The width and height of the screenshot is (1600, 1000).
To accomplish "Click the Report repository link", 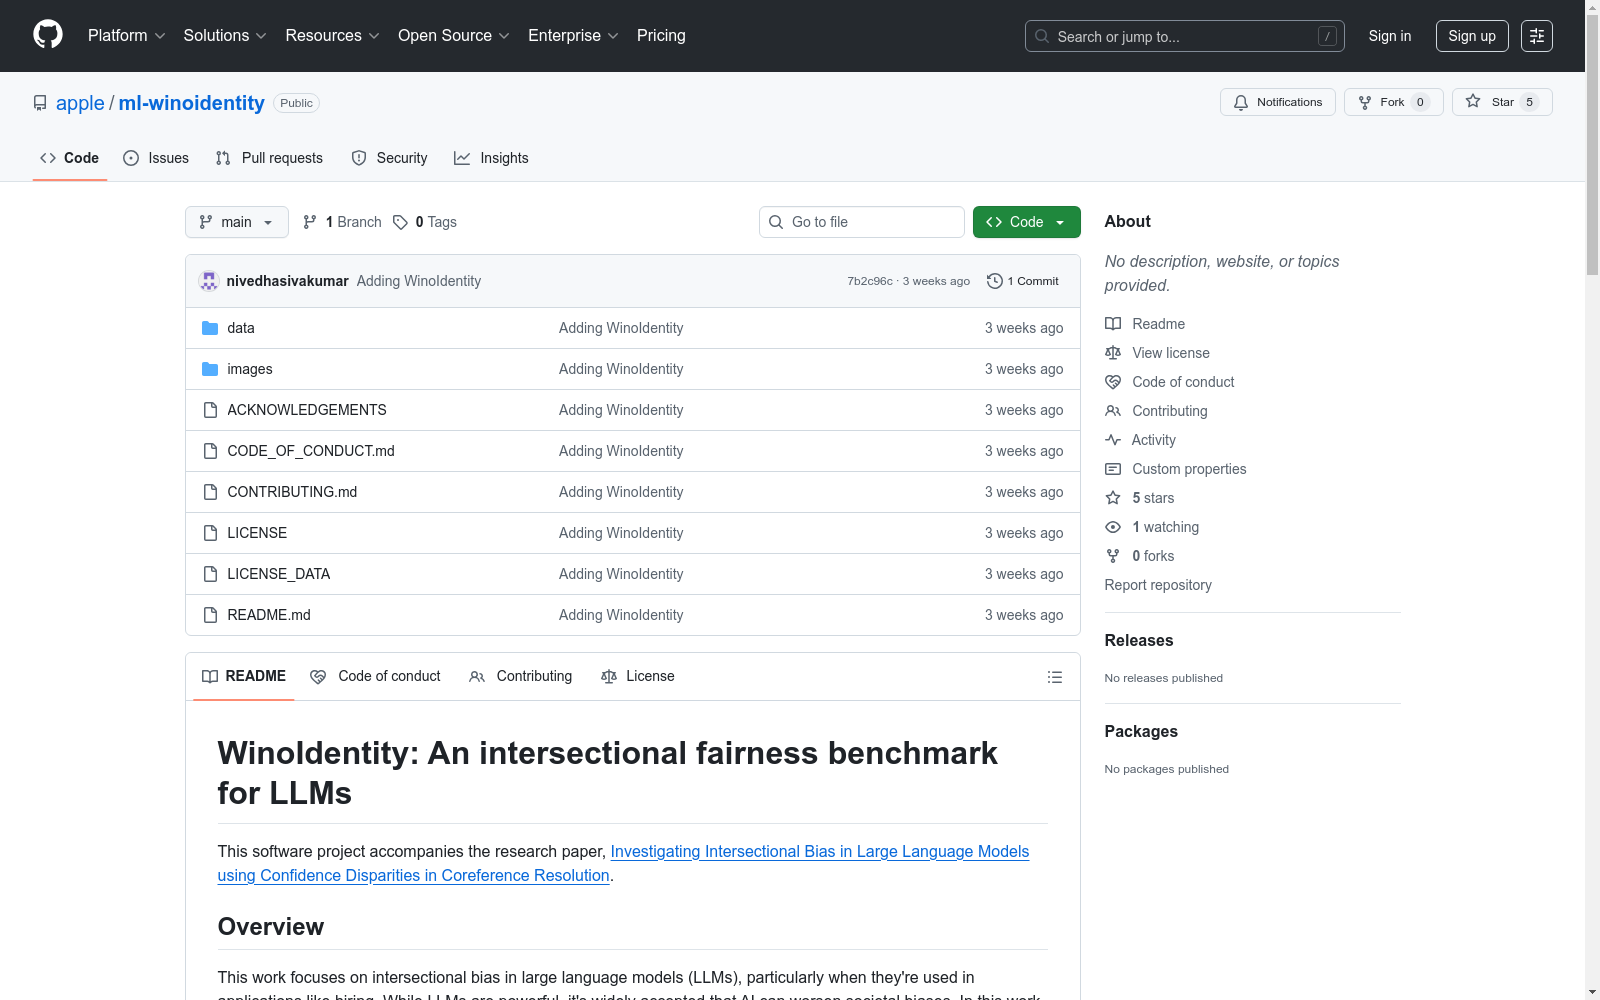I will [1158, 585].
